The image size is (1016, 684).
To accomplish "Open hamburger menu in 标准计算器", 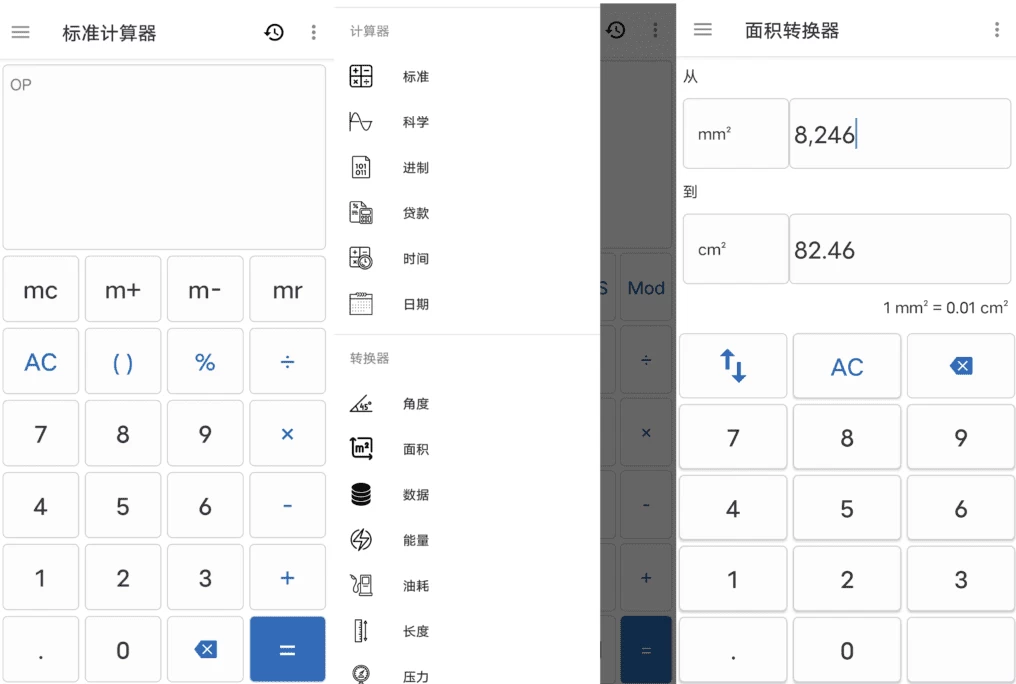I will click(20, 32).
